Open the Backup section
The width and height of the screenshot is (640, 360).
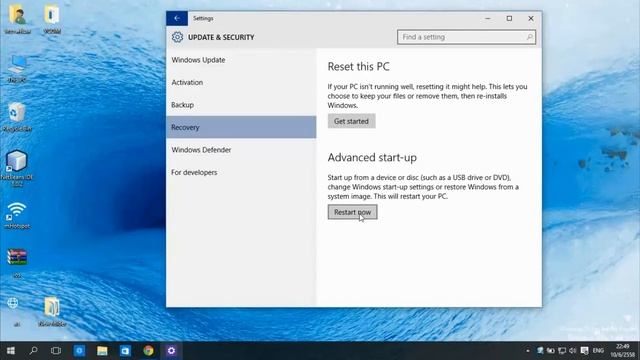point(241,105)
